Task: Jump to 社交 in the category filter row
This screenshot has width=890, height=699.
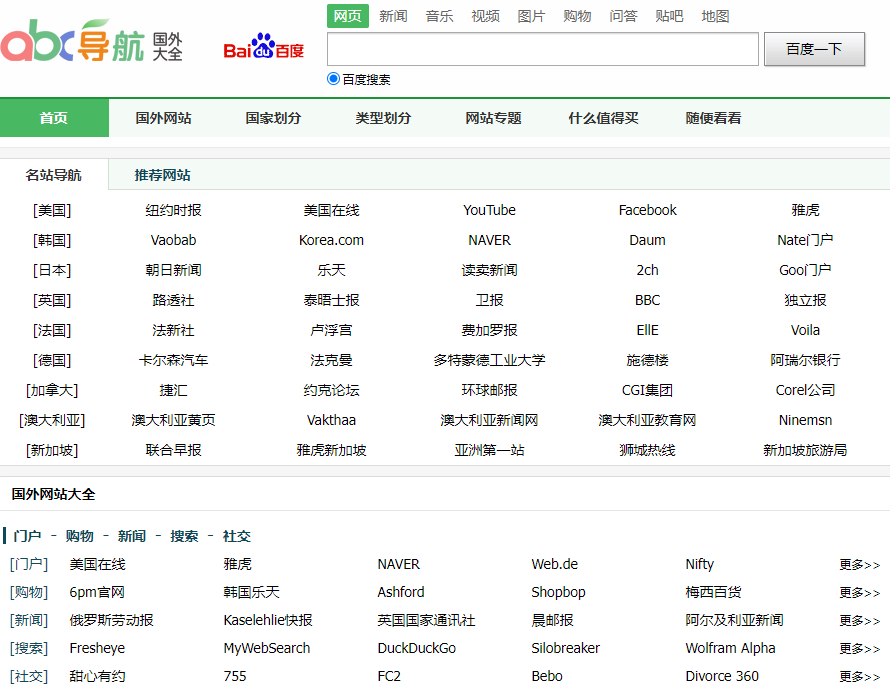Action: pyautogui.click(x=237, y=536)
